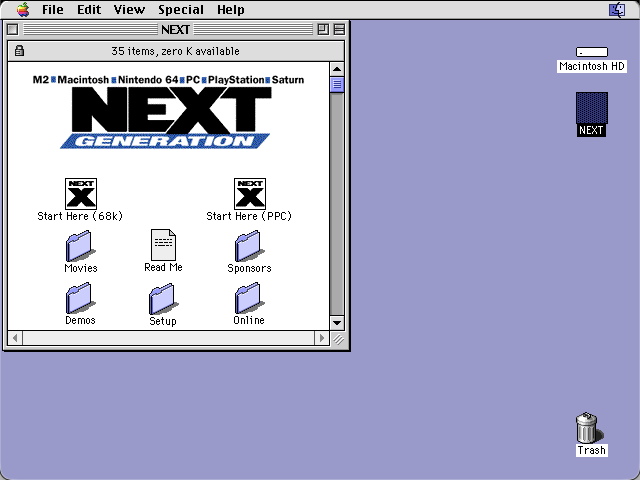This screenshot has height=480, width=640.
Task: Select the Macintosh HD disk icon
Action: coord(592,52)
